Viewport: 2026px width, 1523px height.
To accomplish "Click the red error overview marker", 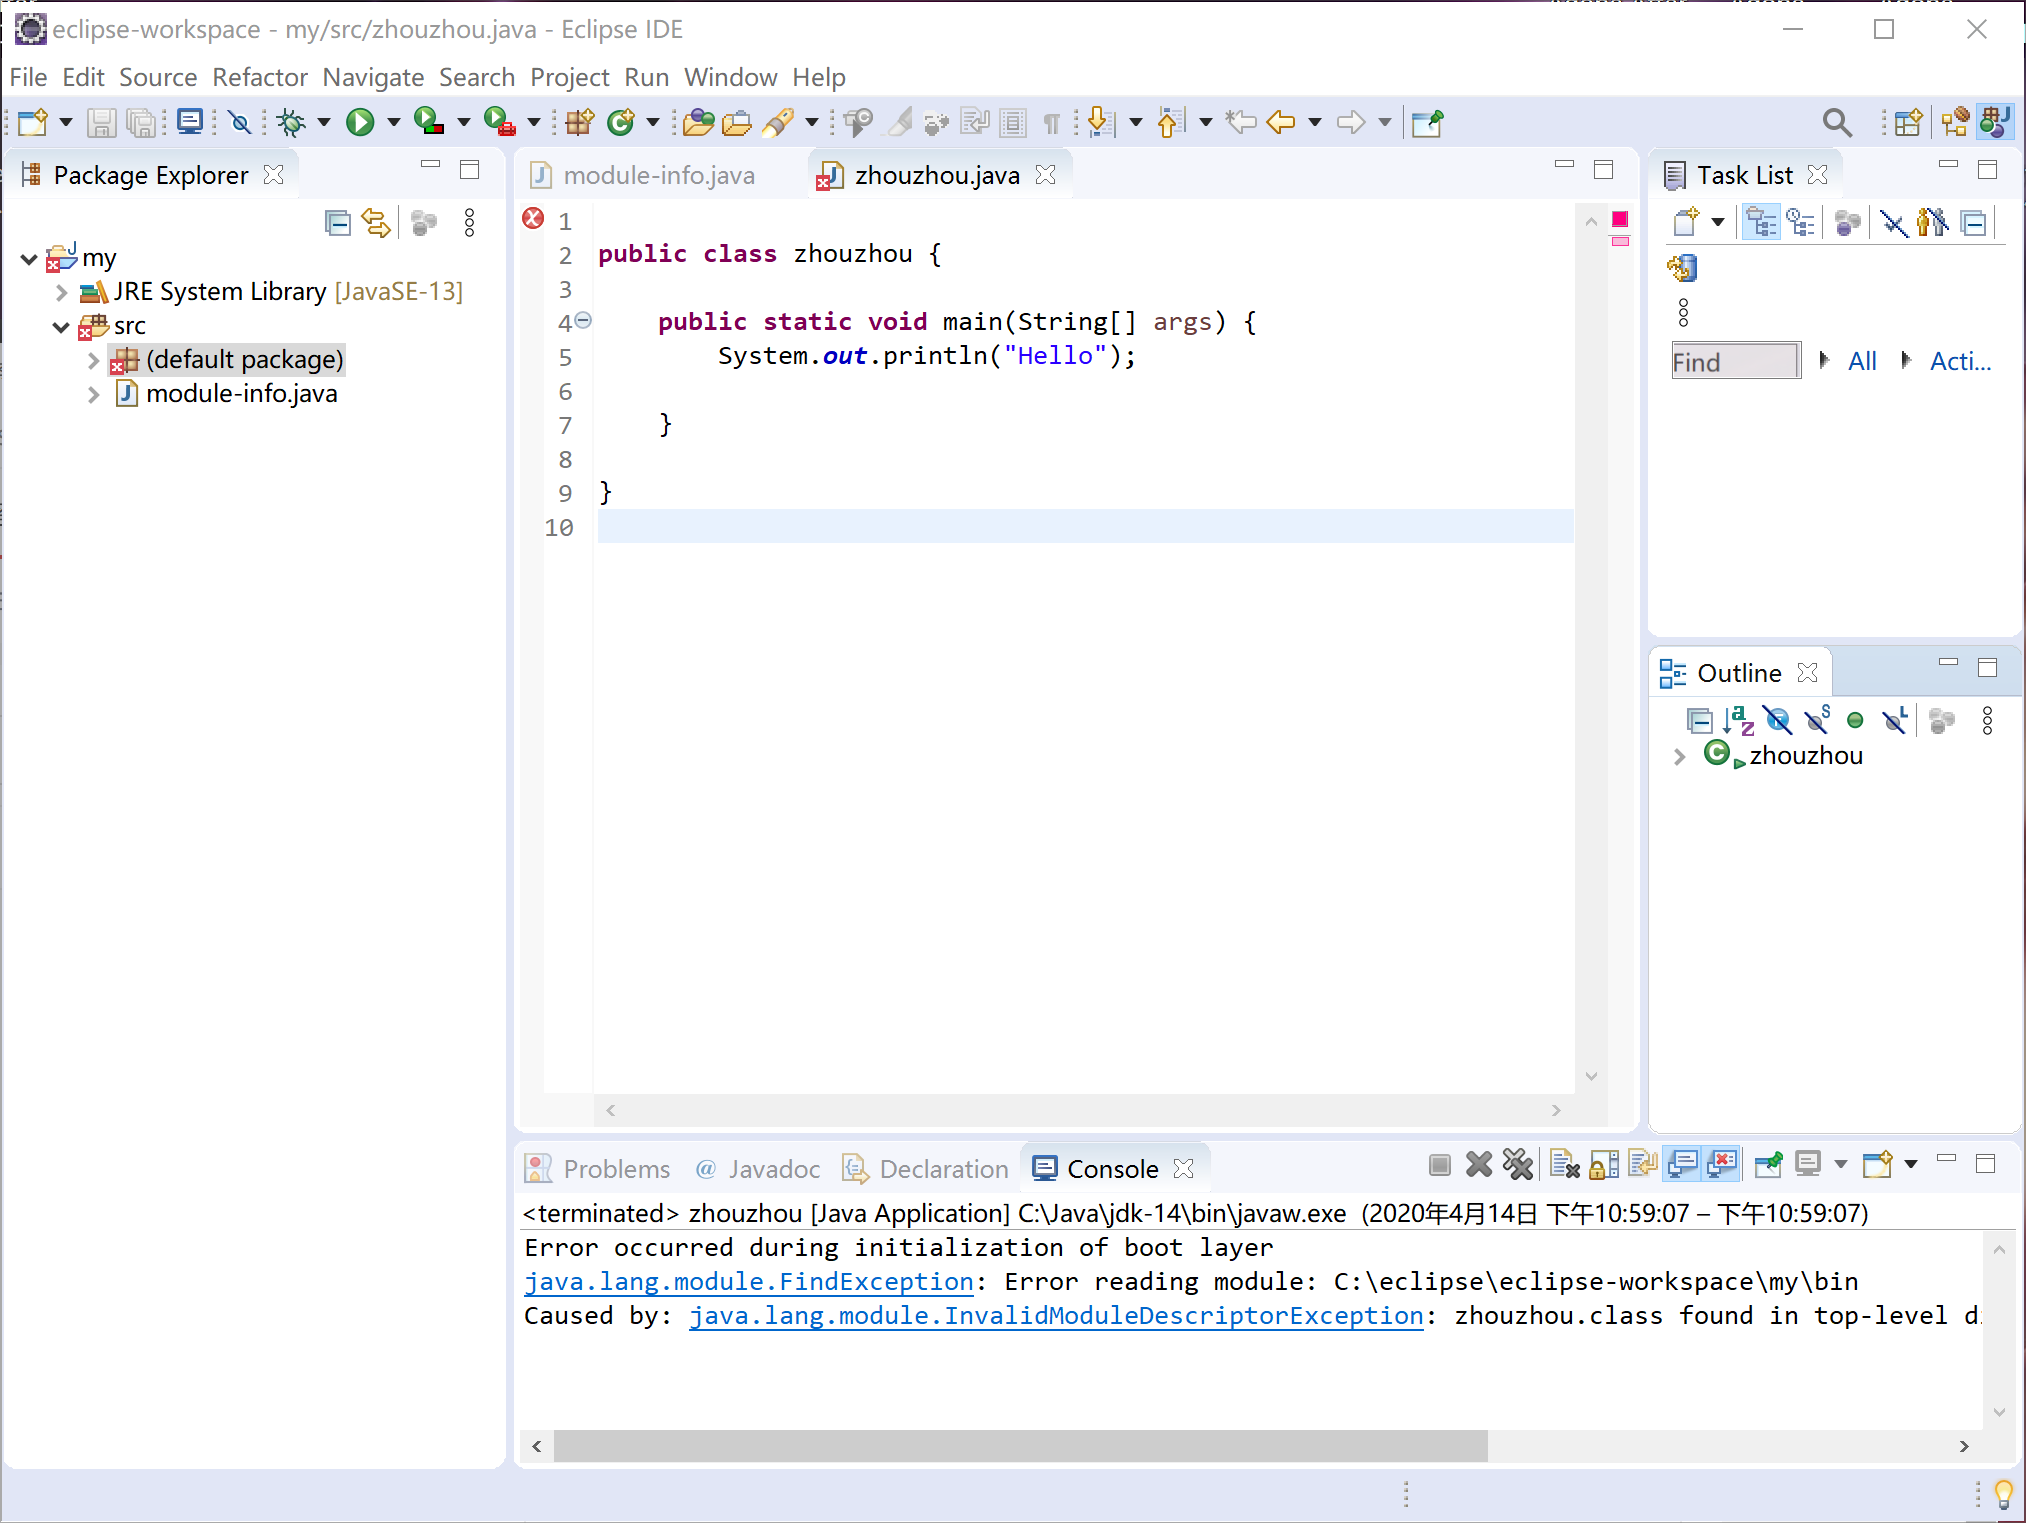I will coord(1620,219).
